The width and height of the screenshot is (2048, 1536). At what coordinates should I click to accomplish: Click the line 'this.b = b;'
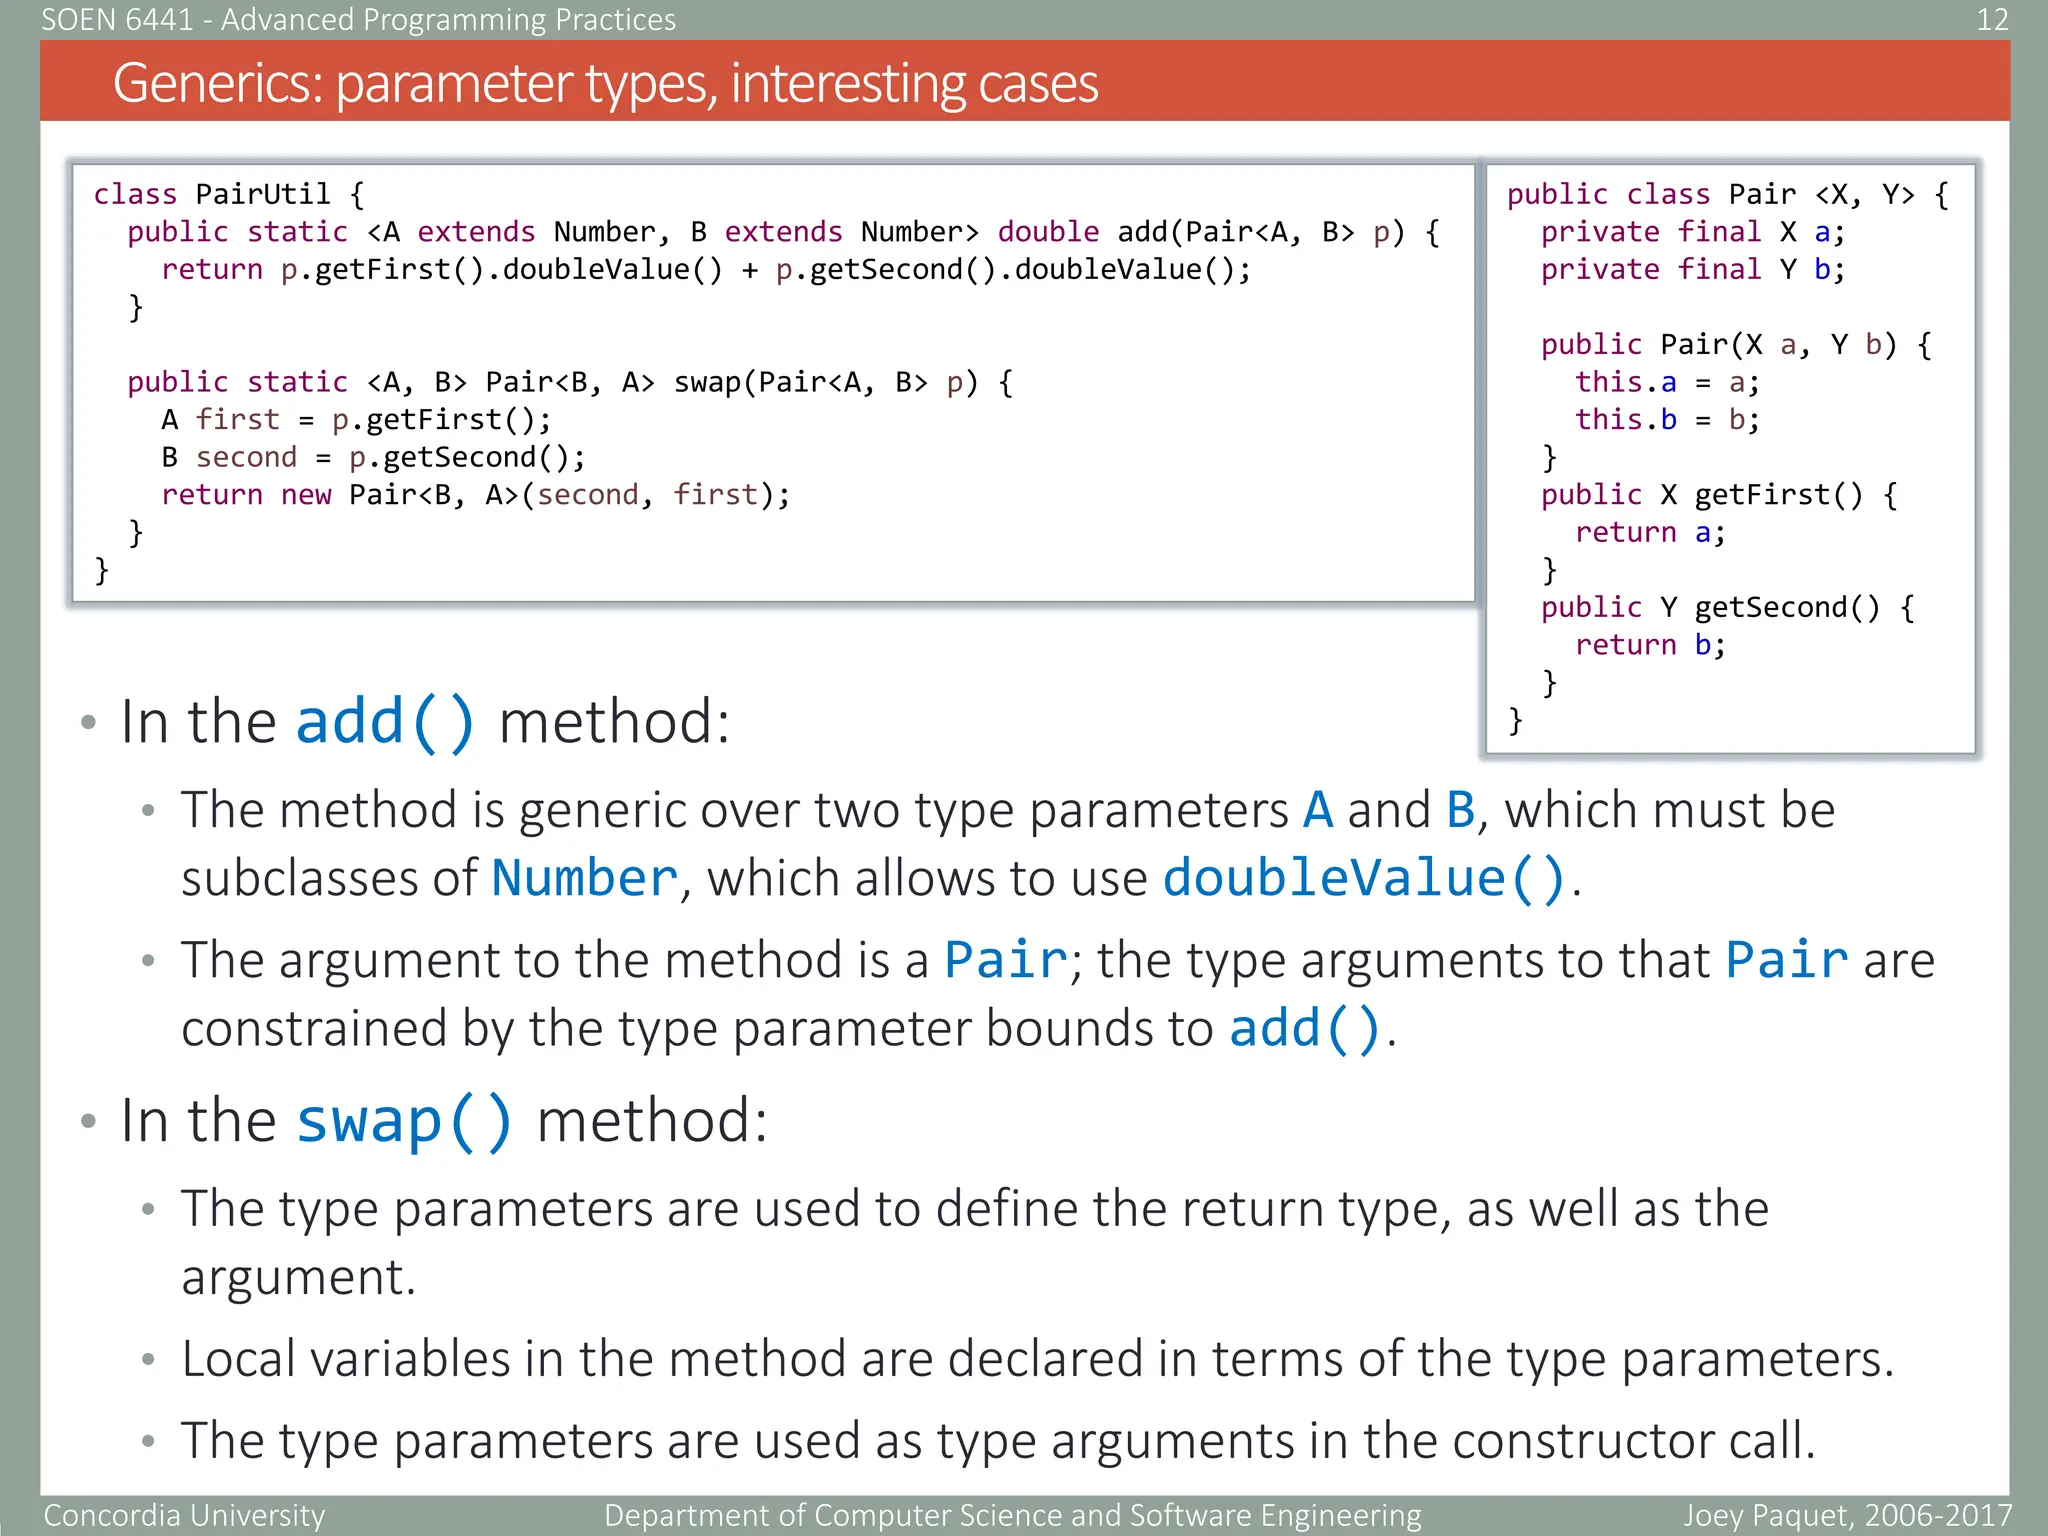1667,419
